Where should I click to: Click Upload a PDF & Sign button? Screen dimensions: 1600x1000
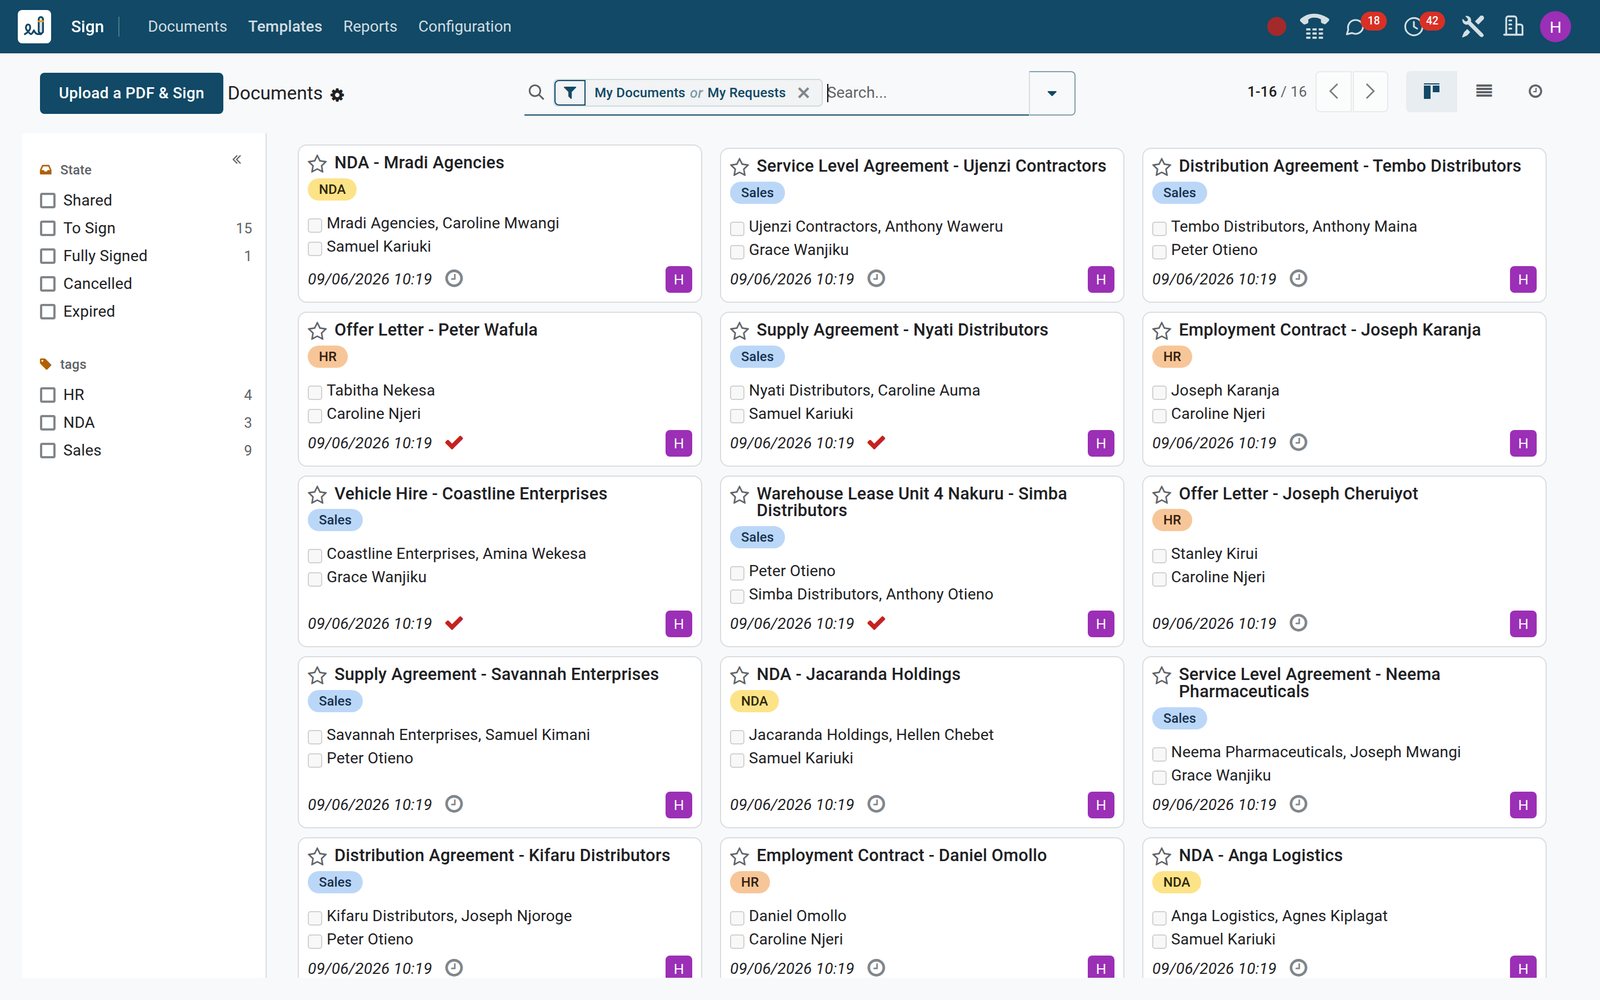pyautogui.click(x=131, y=93)
